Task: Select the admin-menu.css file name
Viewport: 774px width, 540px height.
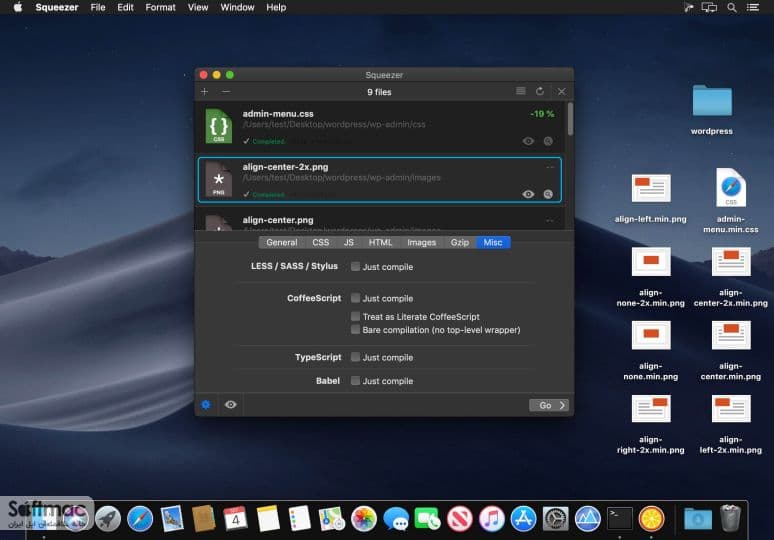Action: [x=278, y=114]
